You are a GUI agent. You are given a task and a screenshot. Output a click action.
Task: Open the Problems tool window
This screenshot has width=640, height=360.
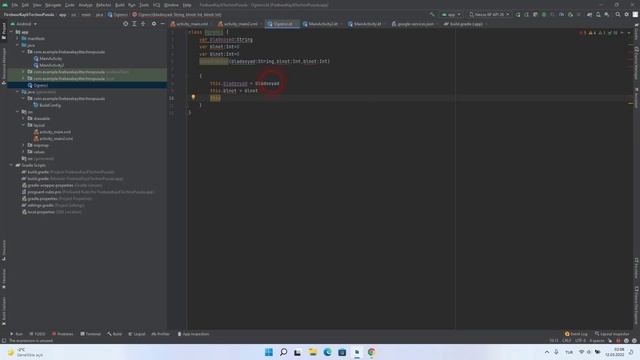tap(62, 334)
